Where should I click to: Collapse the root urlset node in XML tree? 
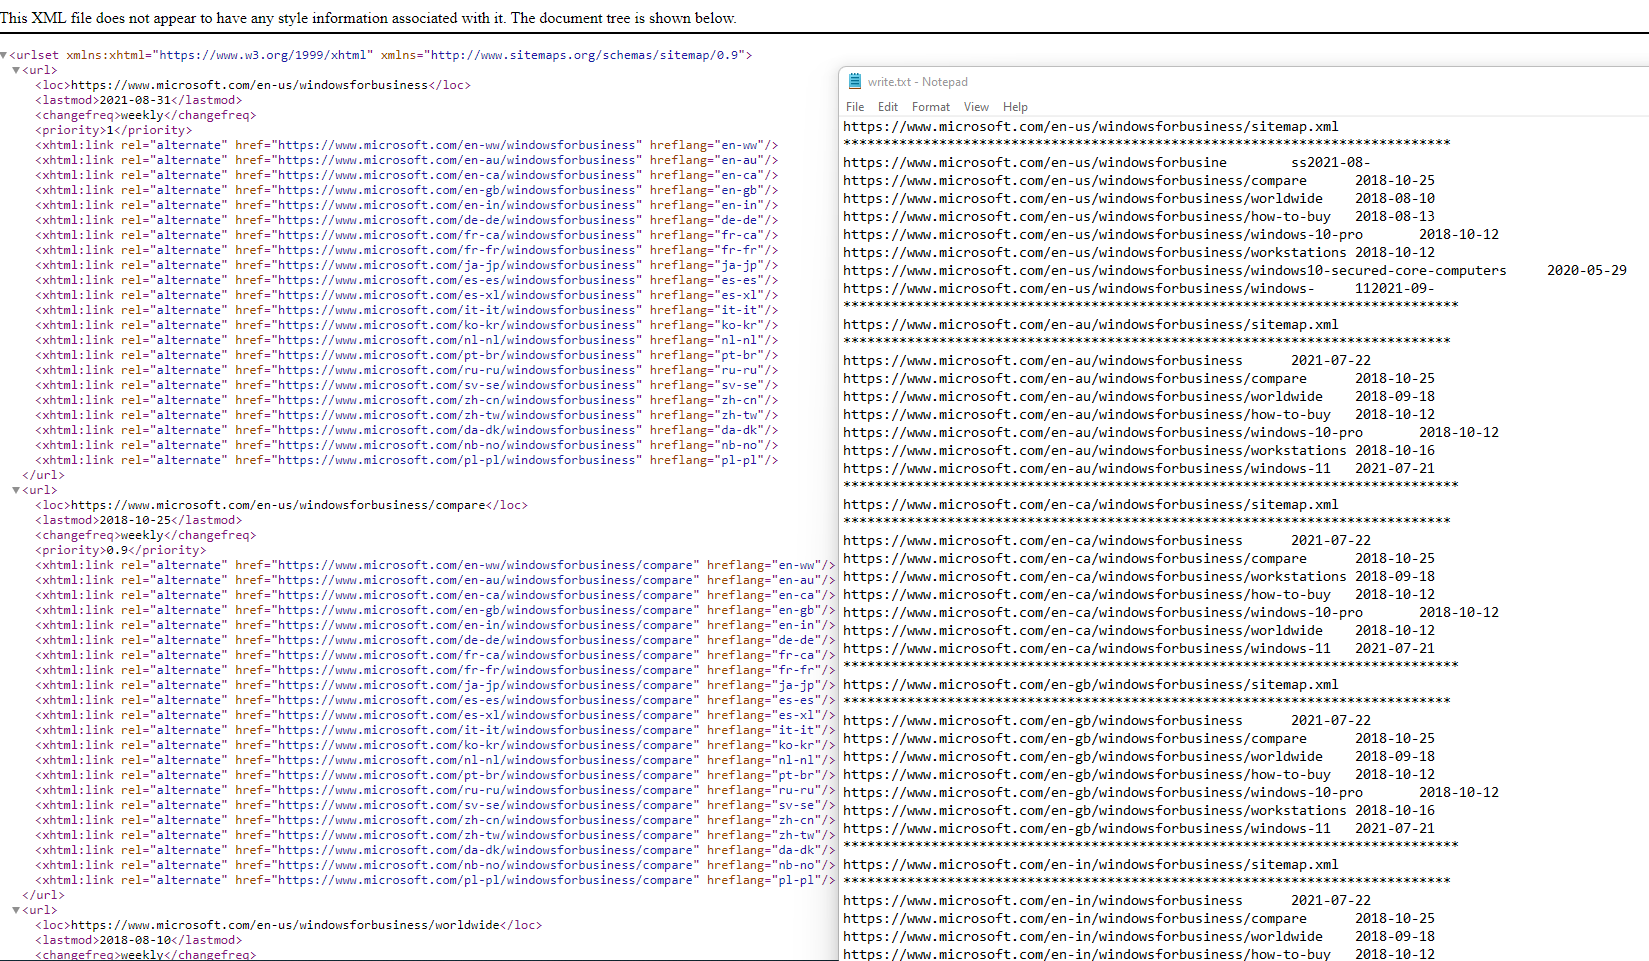point(4,55)
